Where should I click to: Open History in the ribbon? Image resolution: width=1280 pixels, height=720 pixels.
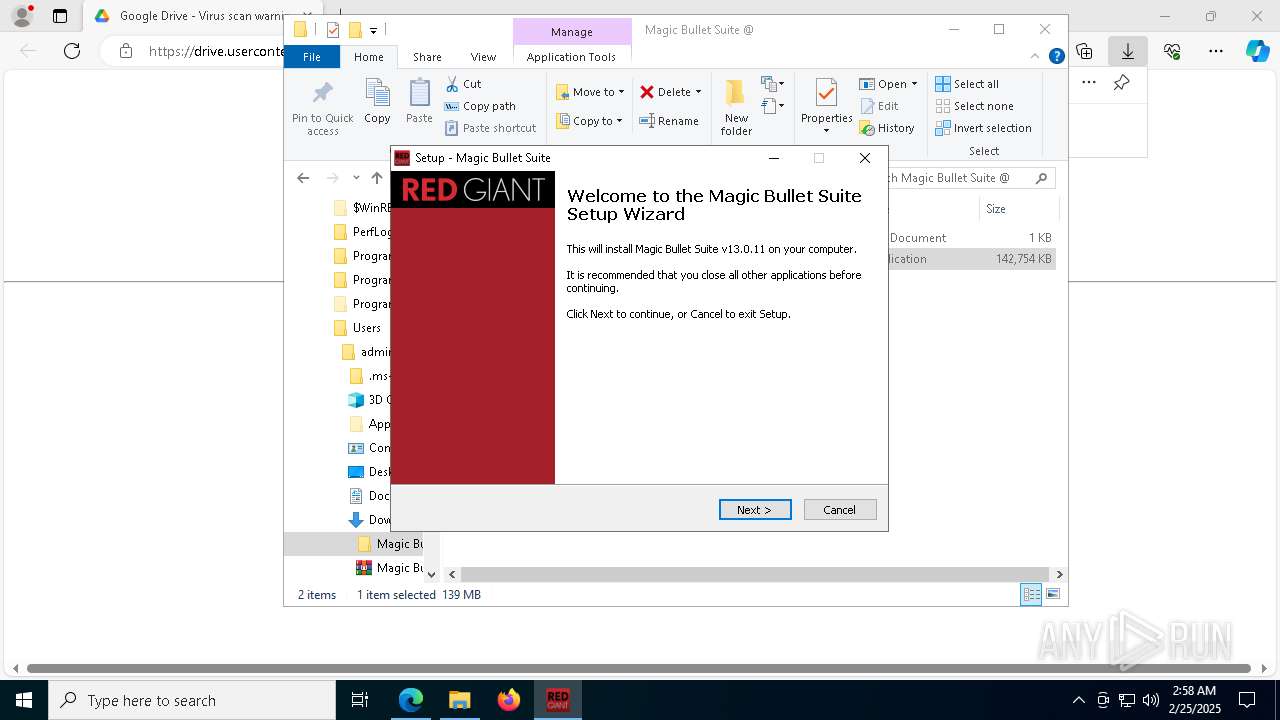pos(887,128)
